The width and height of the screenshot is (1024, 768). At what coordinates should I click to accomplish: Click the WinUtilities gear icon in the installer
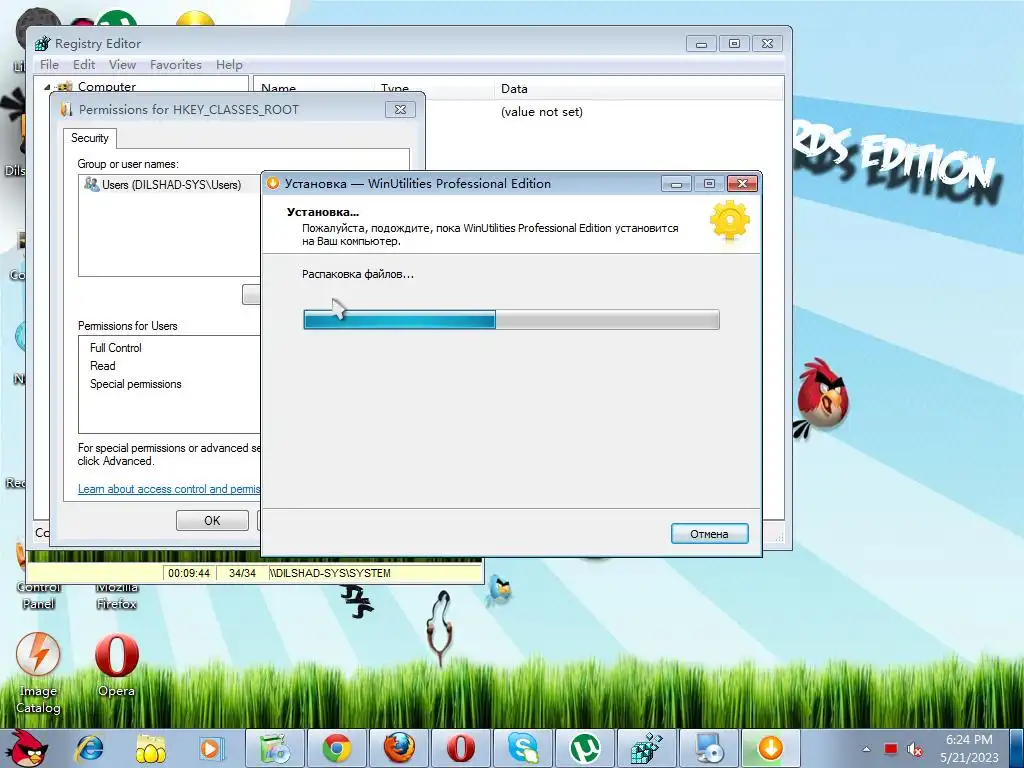[729, 221]
